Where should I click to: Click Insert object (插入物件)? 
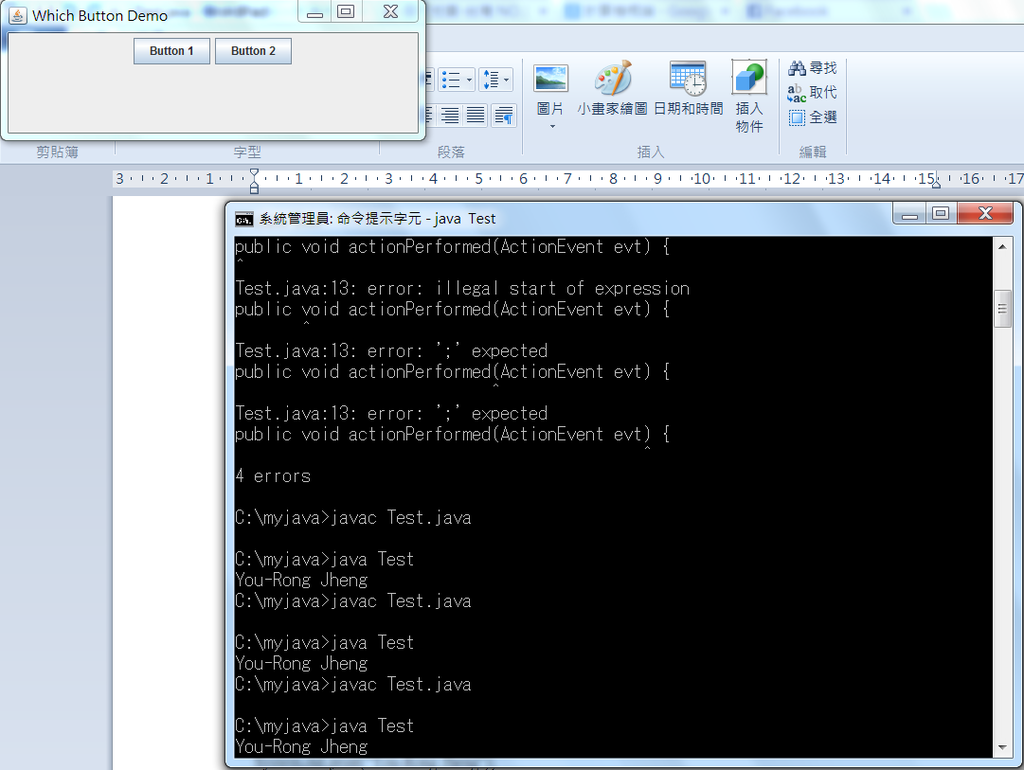(749, 96)
